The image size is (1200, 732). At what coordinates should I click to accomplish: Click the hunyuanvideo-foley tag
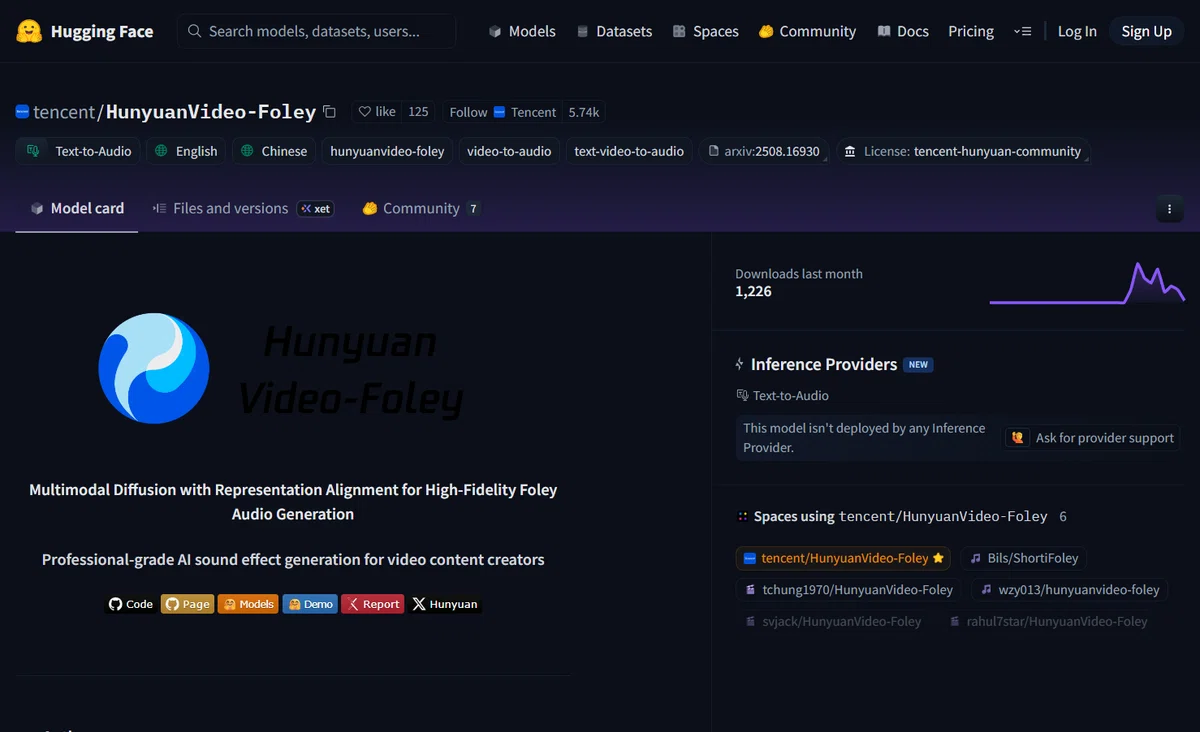pyautogui.click(x=387, y=151)
